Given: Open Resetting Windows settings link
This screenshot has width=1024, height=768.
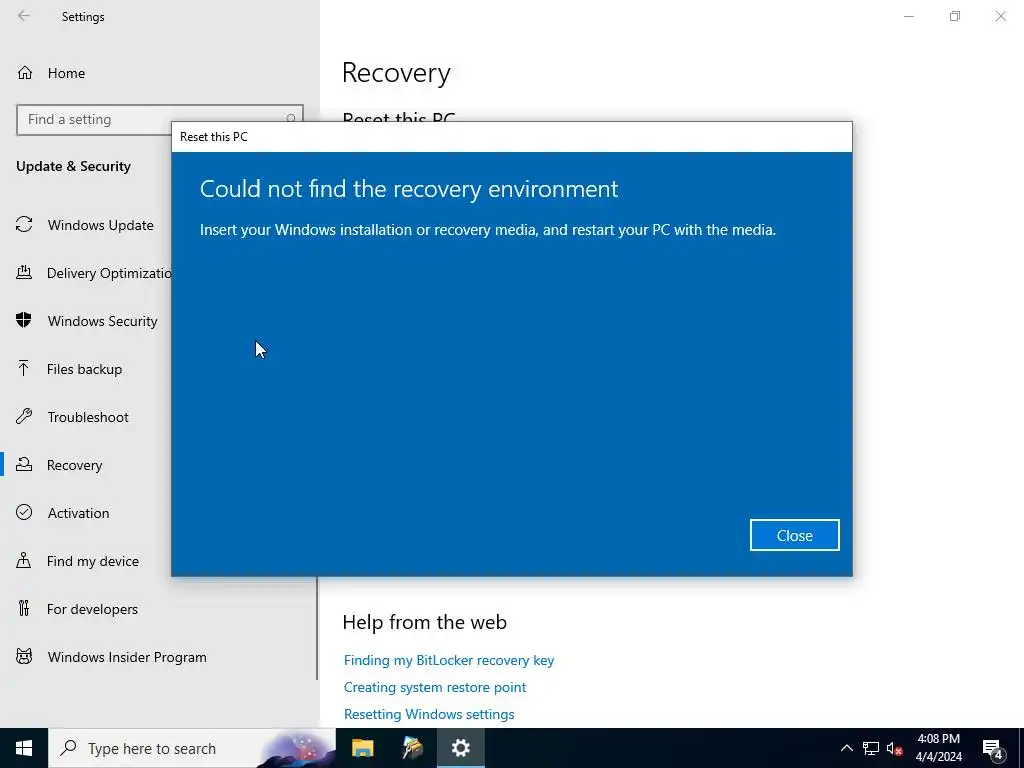Looking at the screenshot, I should click(x=429, y=714).
